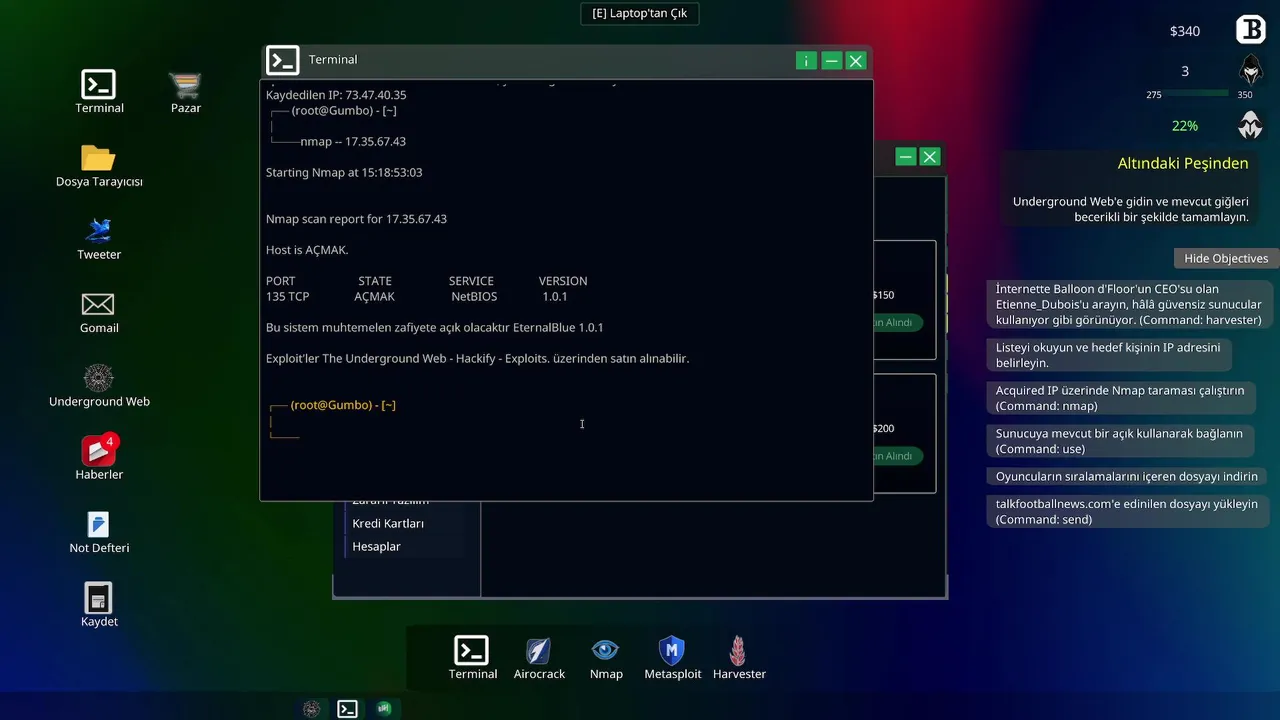The width and height of the screenshot is (1280, 720).
Task: Launch Metasploit shield icon in dock
Action: tap(672, 658)
